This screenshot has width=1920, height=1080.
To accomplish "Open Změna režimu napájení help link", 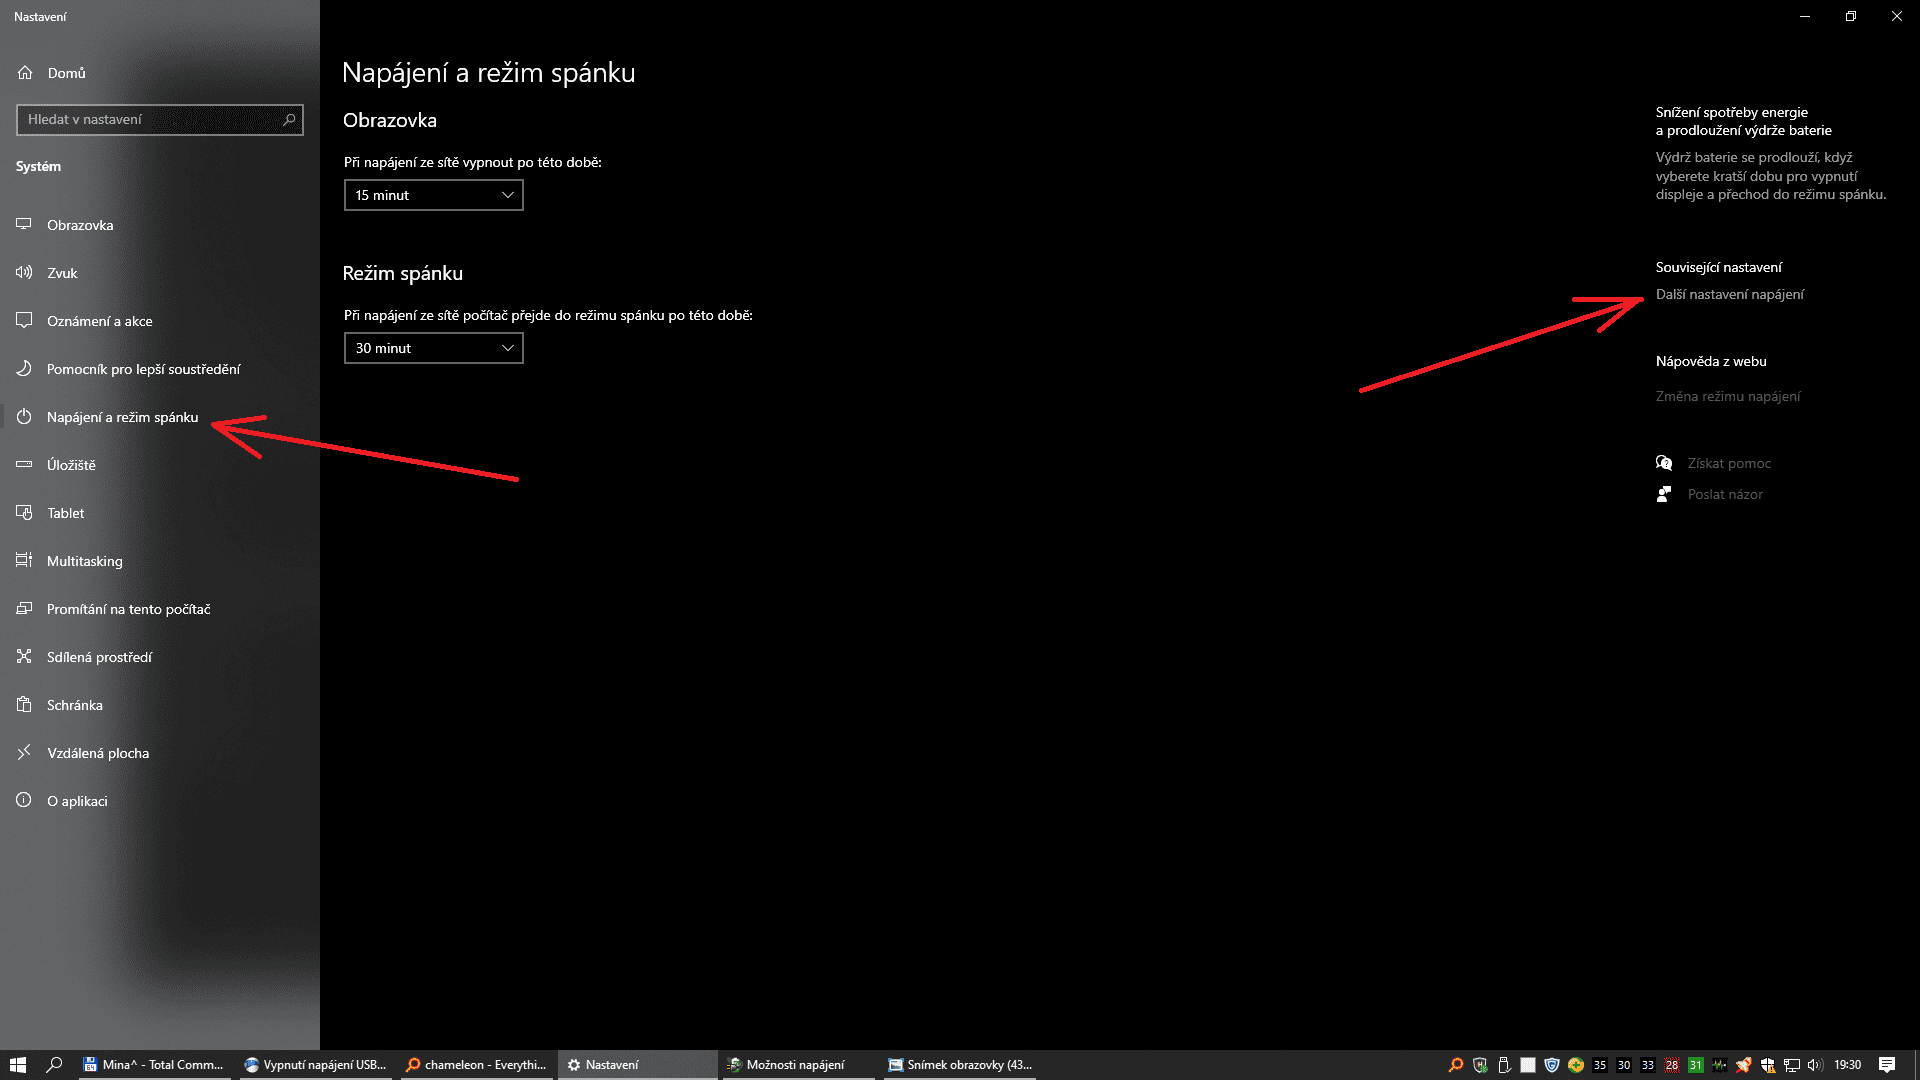I will (1727, 396).
